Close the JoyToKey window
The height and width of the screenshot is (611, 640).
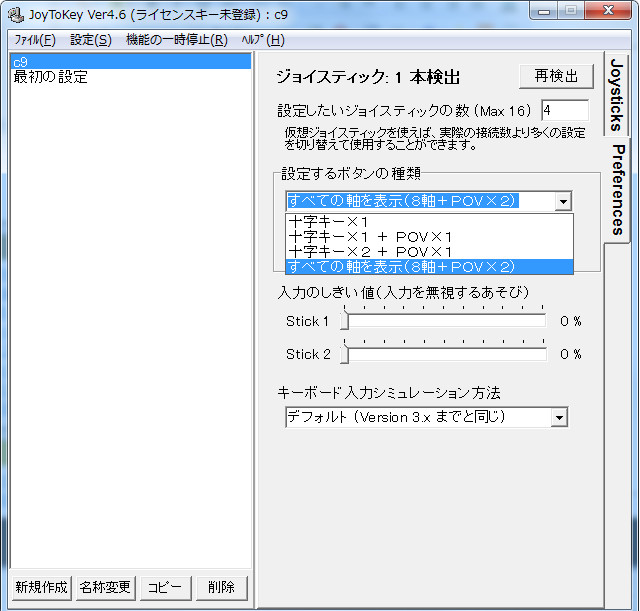(x=608, y=10)
